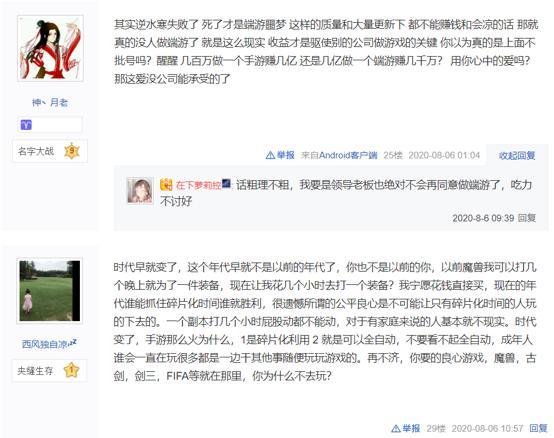Screen dimensions: 554x438
Task: Open 名字大战 level badge
Action: tap(50, 151)
